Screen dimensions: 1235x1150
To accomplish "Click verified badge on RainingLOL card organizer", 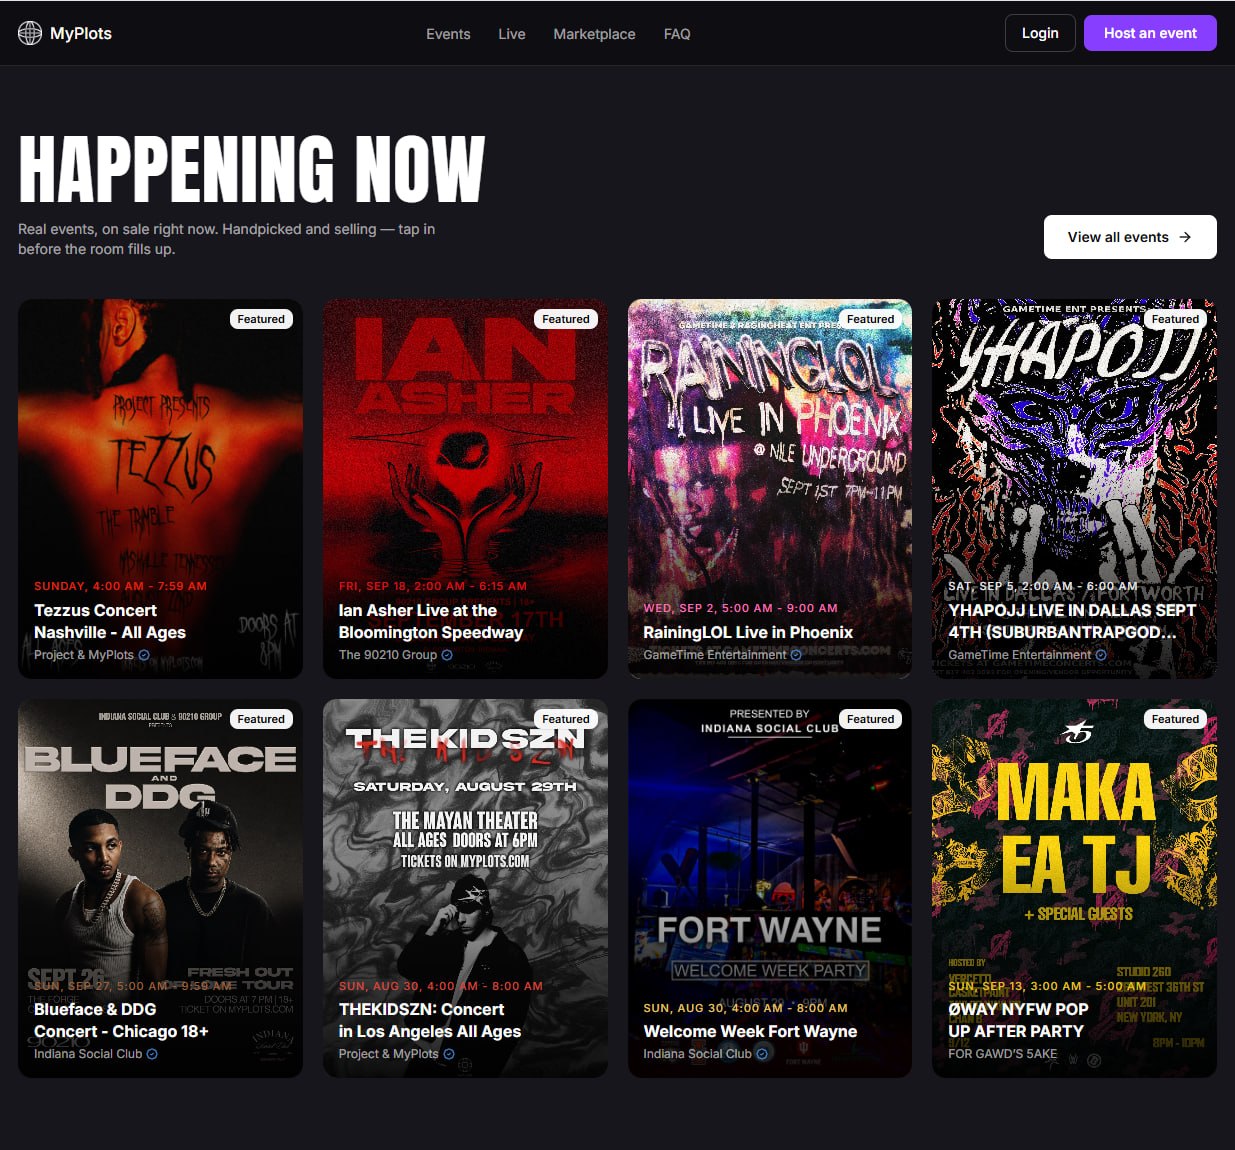I will (x=796, y=655).
